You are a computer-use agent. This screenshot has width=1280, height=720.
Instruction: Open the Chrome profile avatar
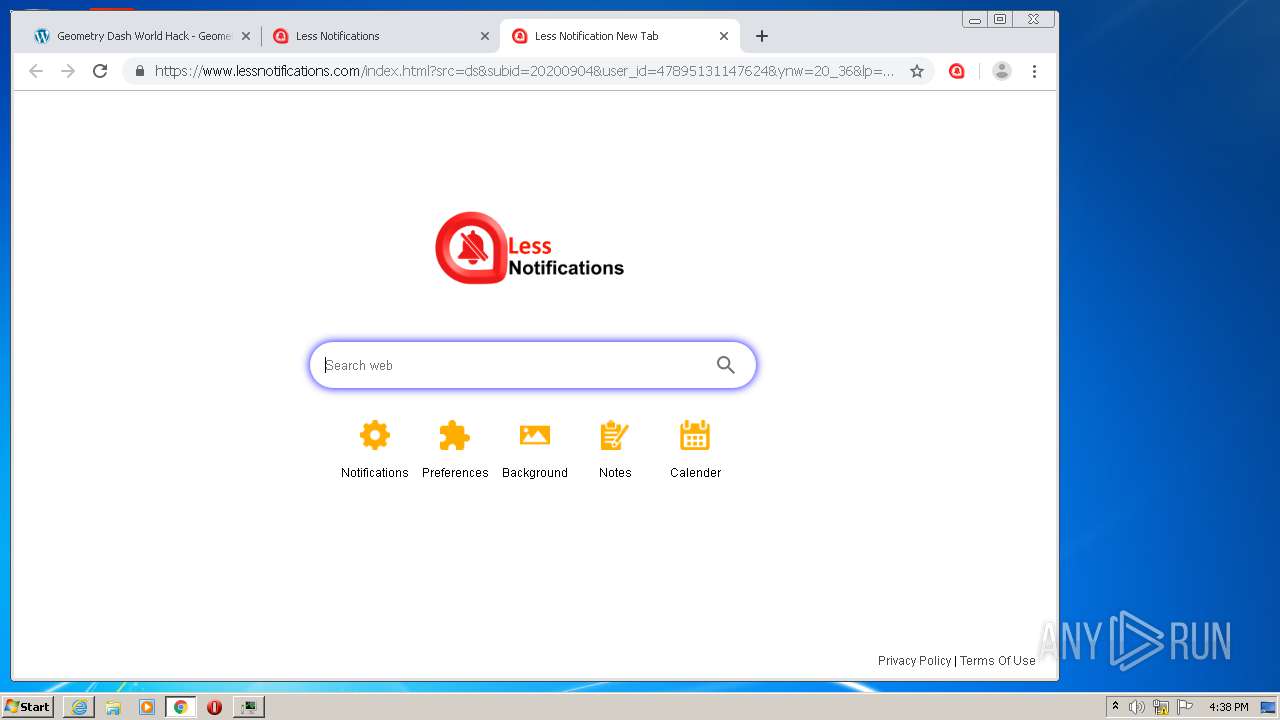pyautogui.click(x=1002, y=71)
